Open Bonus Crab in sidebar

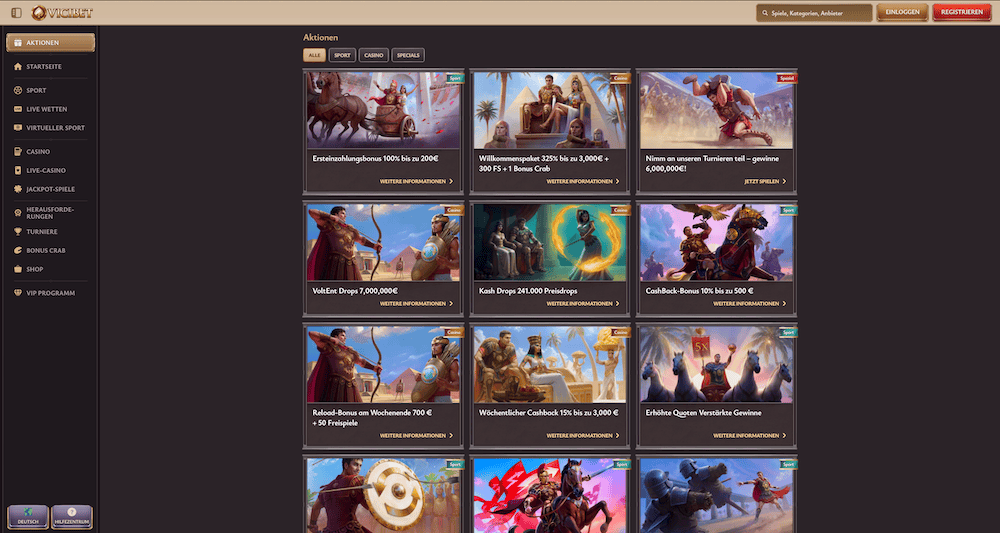coord(45,250)
